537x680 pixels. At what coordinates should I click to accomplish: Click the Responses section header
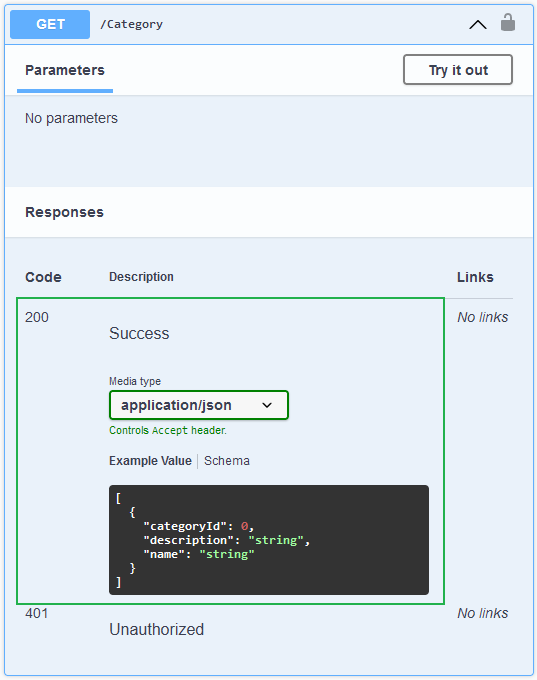tap(65, 212)
